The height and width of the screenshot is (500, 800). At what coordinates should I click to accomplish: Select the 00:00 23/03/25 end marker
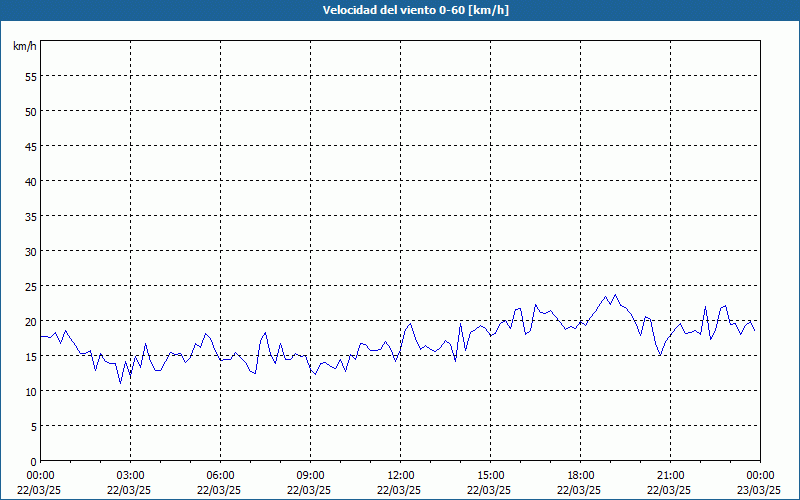(x=759, y=483)
